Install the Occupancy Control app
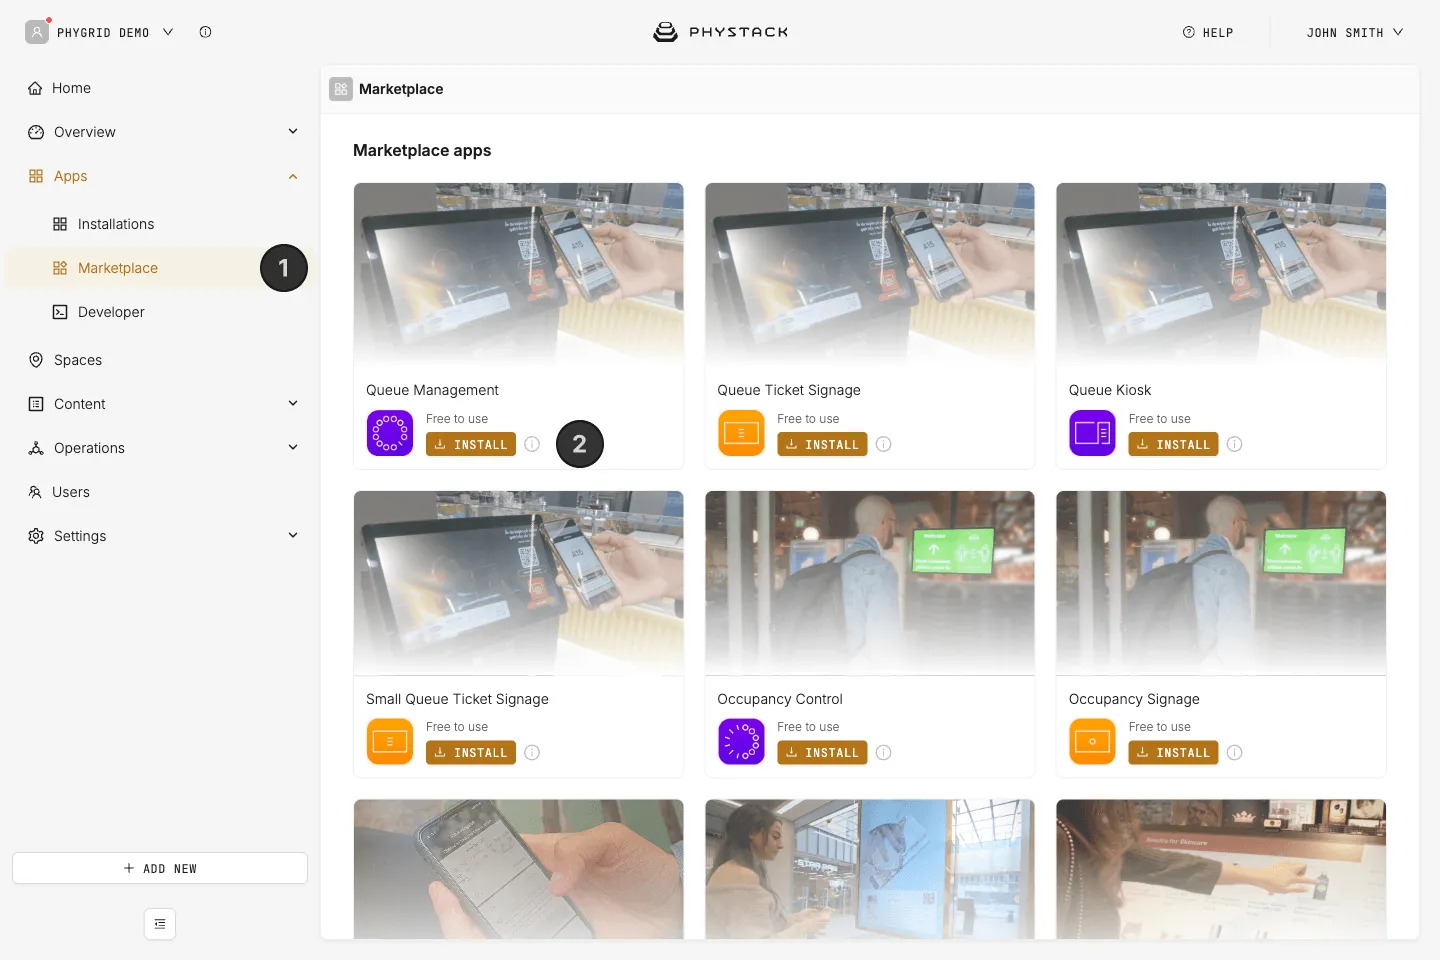This screenshot has height=960, width=1440. (822, 752)
